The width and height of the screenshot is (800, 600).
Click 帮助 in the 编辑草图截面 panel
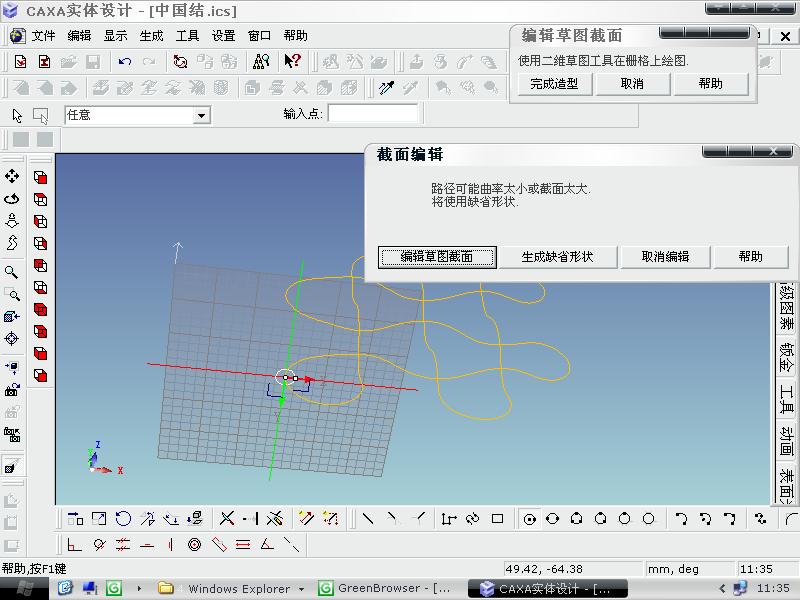click(x=711, y=84)
